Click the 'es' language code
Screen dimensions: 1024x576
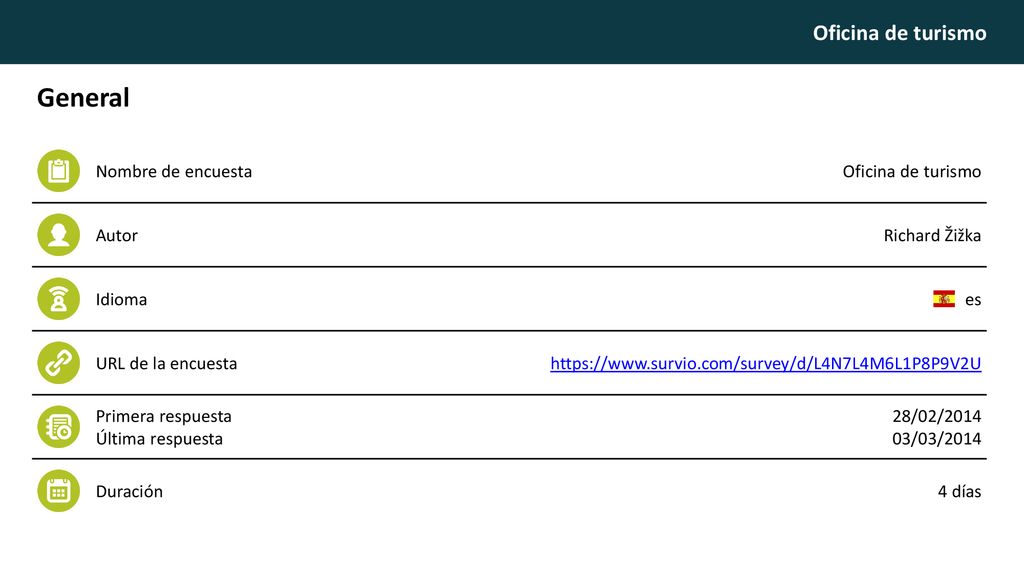(973, 300)
